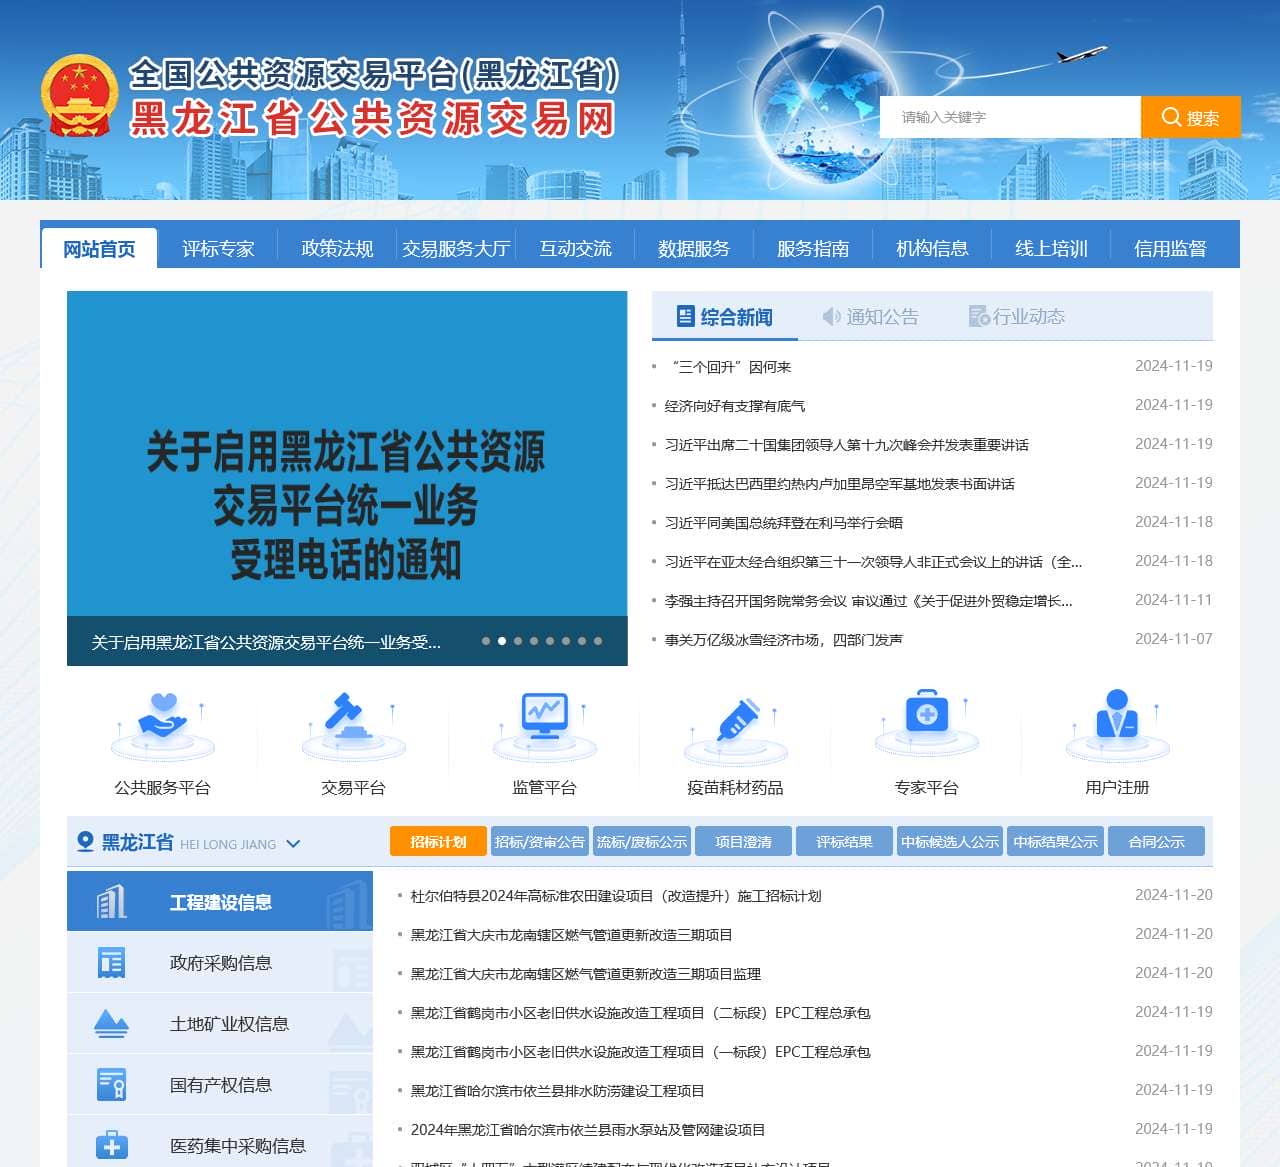Click the 政府采购信息 document icon
The width and height of the screenshot is (1280, 1167).
click(x=111, y=962)
